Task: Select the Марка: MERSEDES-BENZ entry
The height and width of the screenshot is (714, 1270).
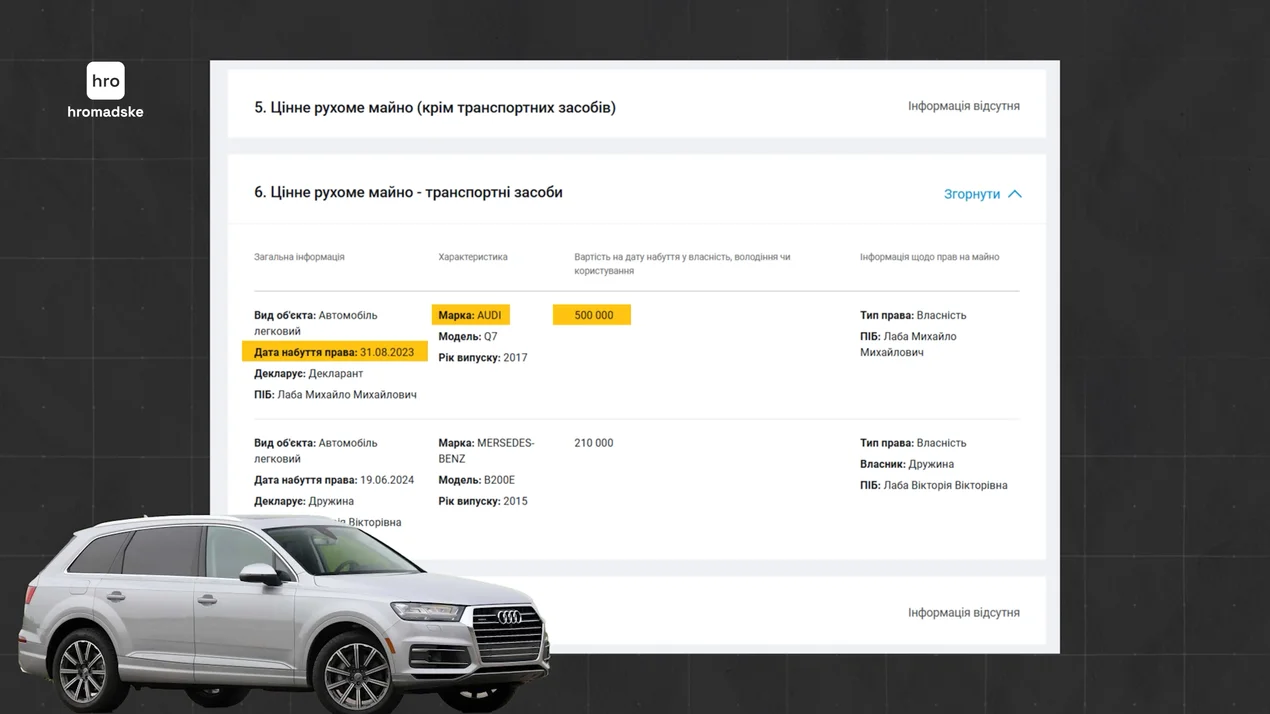Action: pyautogui.click(x=486, y=450)
